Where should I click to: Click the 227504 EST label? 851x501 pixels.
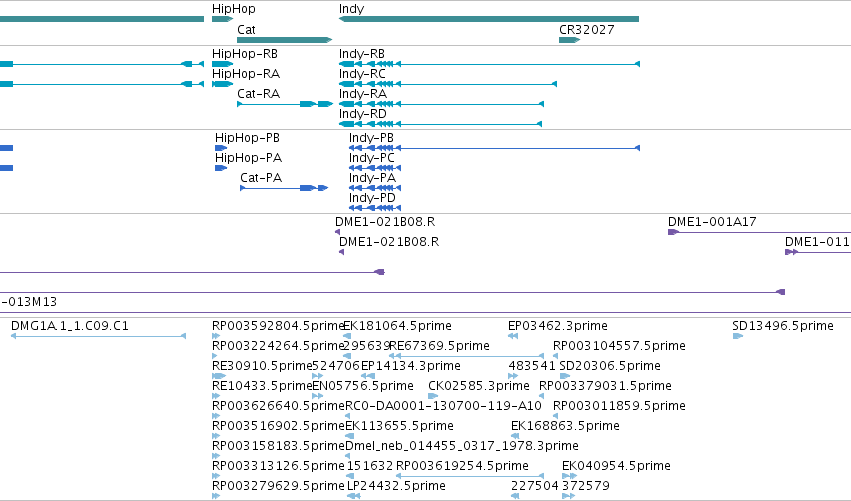click(x=535, y=487)
